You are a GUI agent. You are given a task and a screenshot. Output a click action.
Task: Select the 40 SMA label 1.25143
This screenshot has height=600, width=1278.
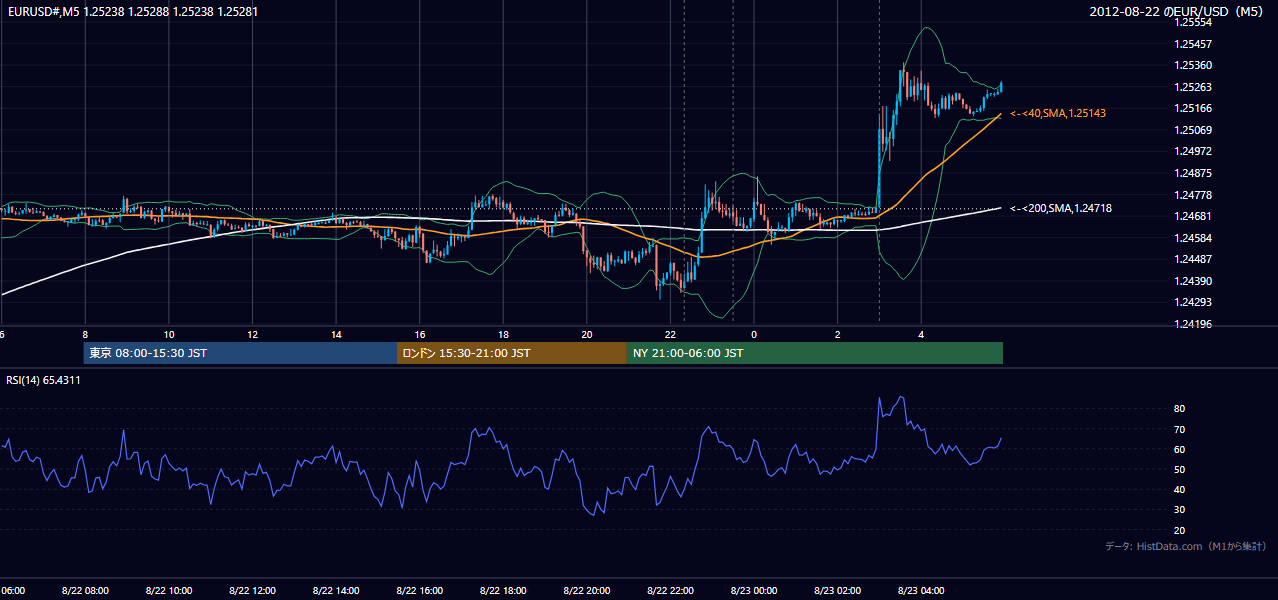(1058, 114)
